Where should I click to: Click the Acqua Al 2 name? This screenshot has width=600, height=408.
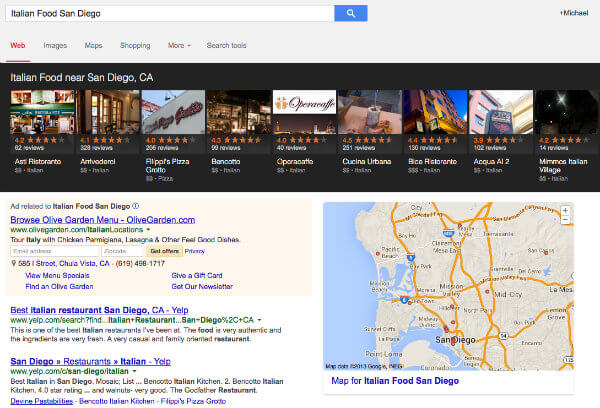(x=491, y=162)
